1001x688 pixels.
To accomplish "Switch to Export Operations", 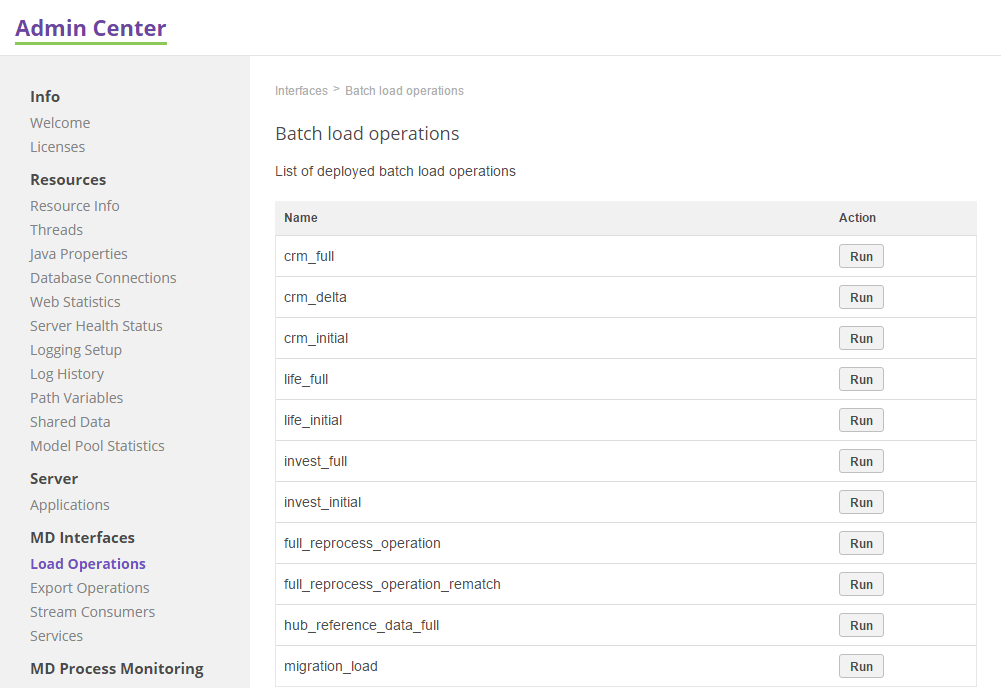I will (x=89, y=587).
